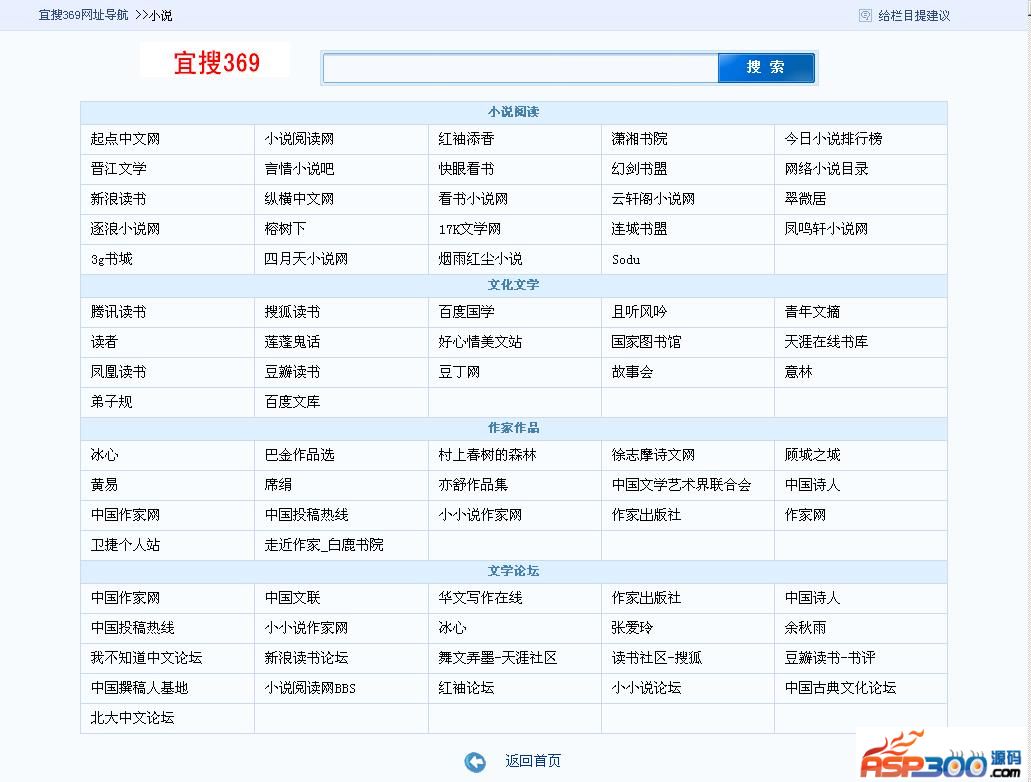Click the back arrow icon beside 返回首页

475,762
